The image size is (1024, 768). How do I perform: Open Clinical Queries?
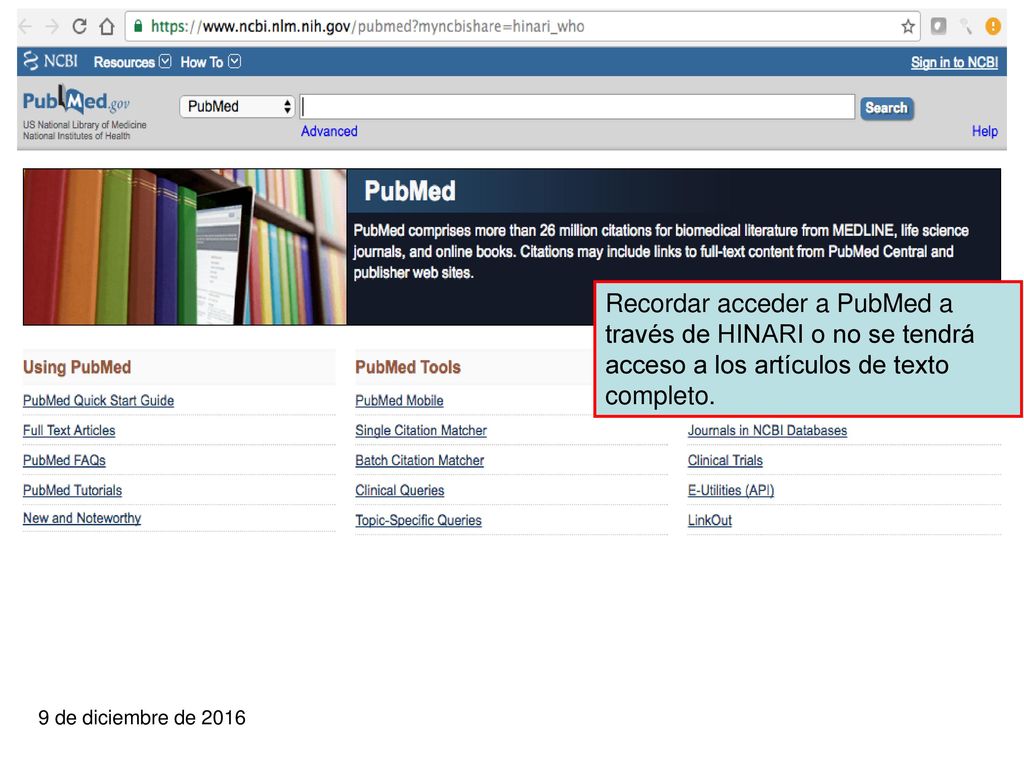(x=400, y=490)
